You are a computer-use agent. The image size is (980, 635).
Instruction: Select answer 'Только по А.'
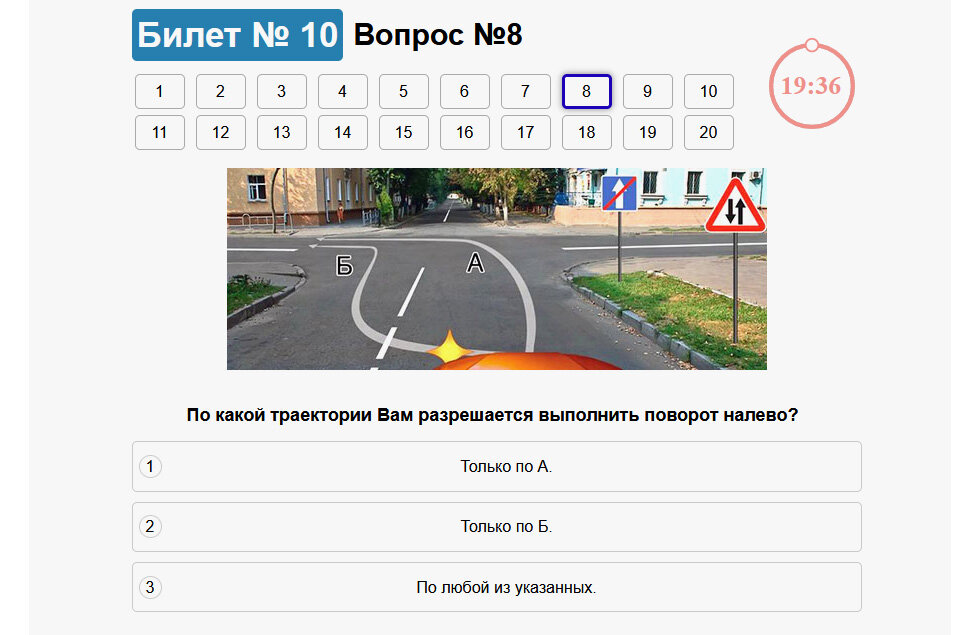pyautogui.click(x=497, y=466)
